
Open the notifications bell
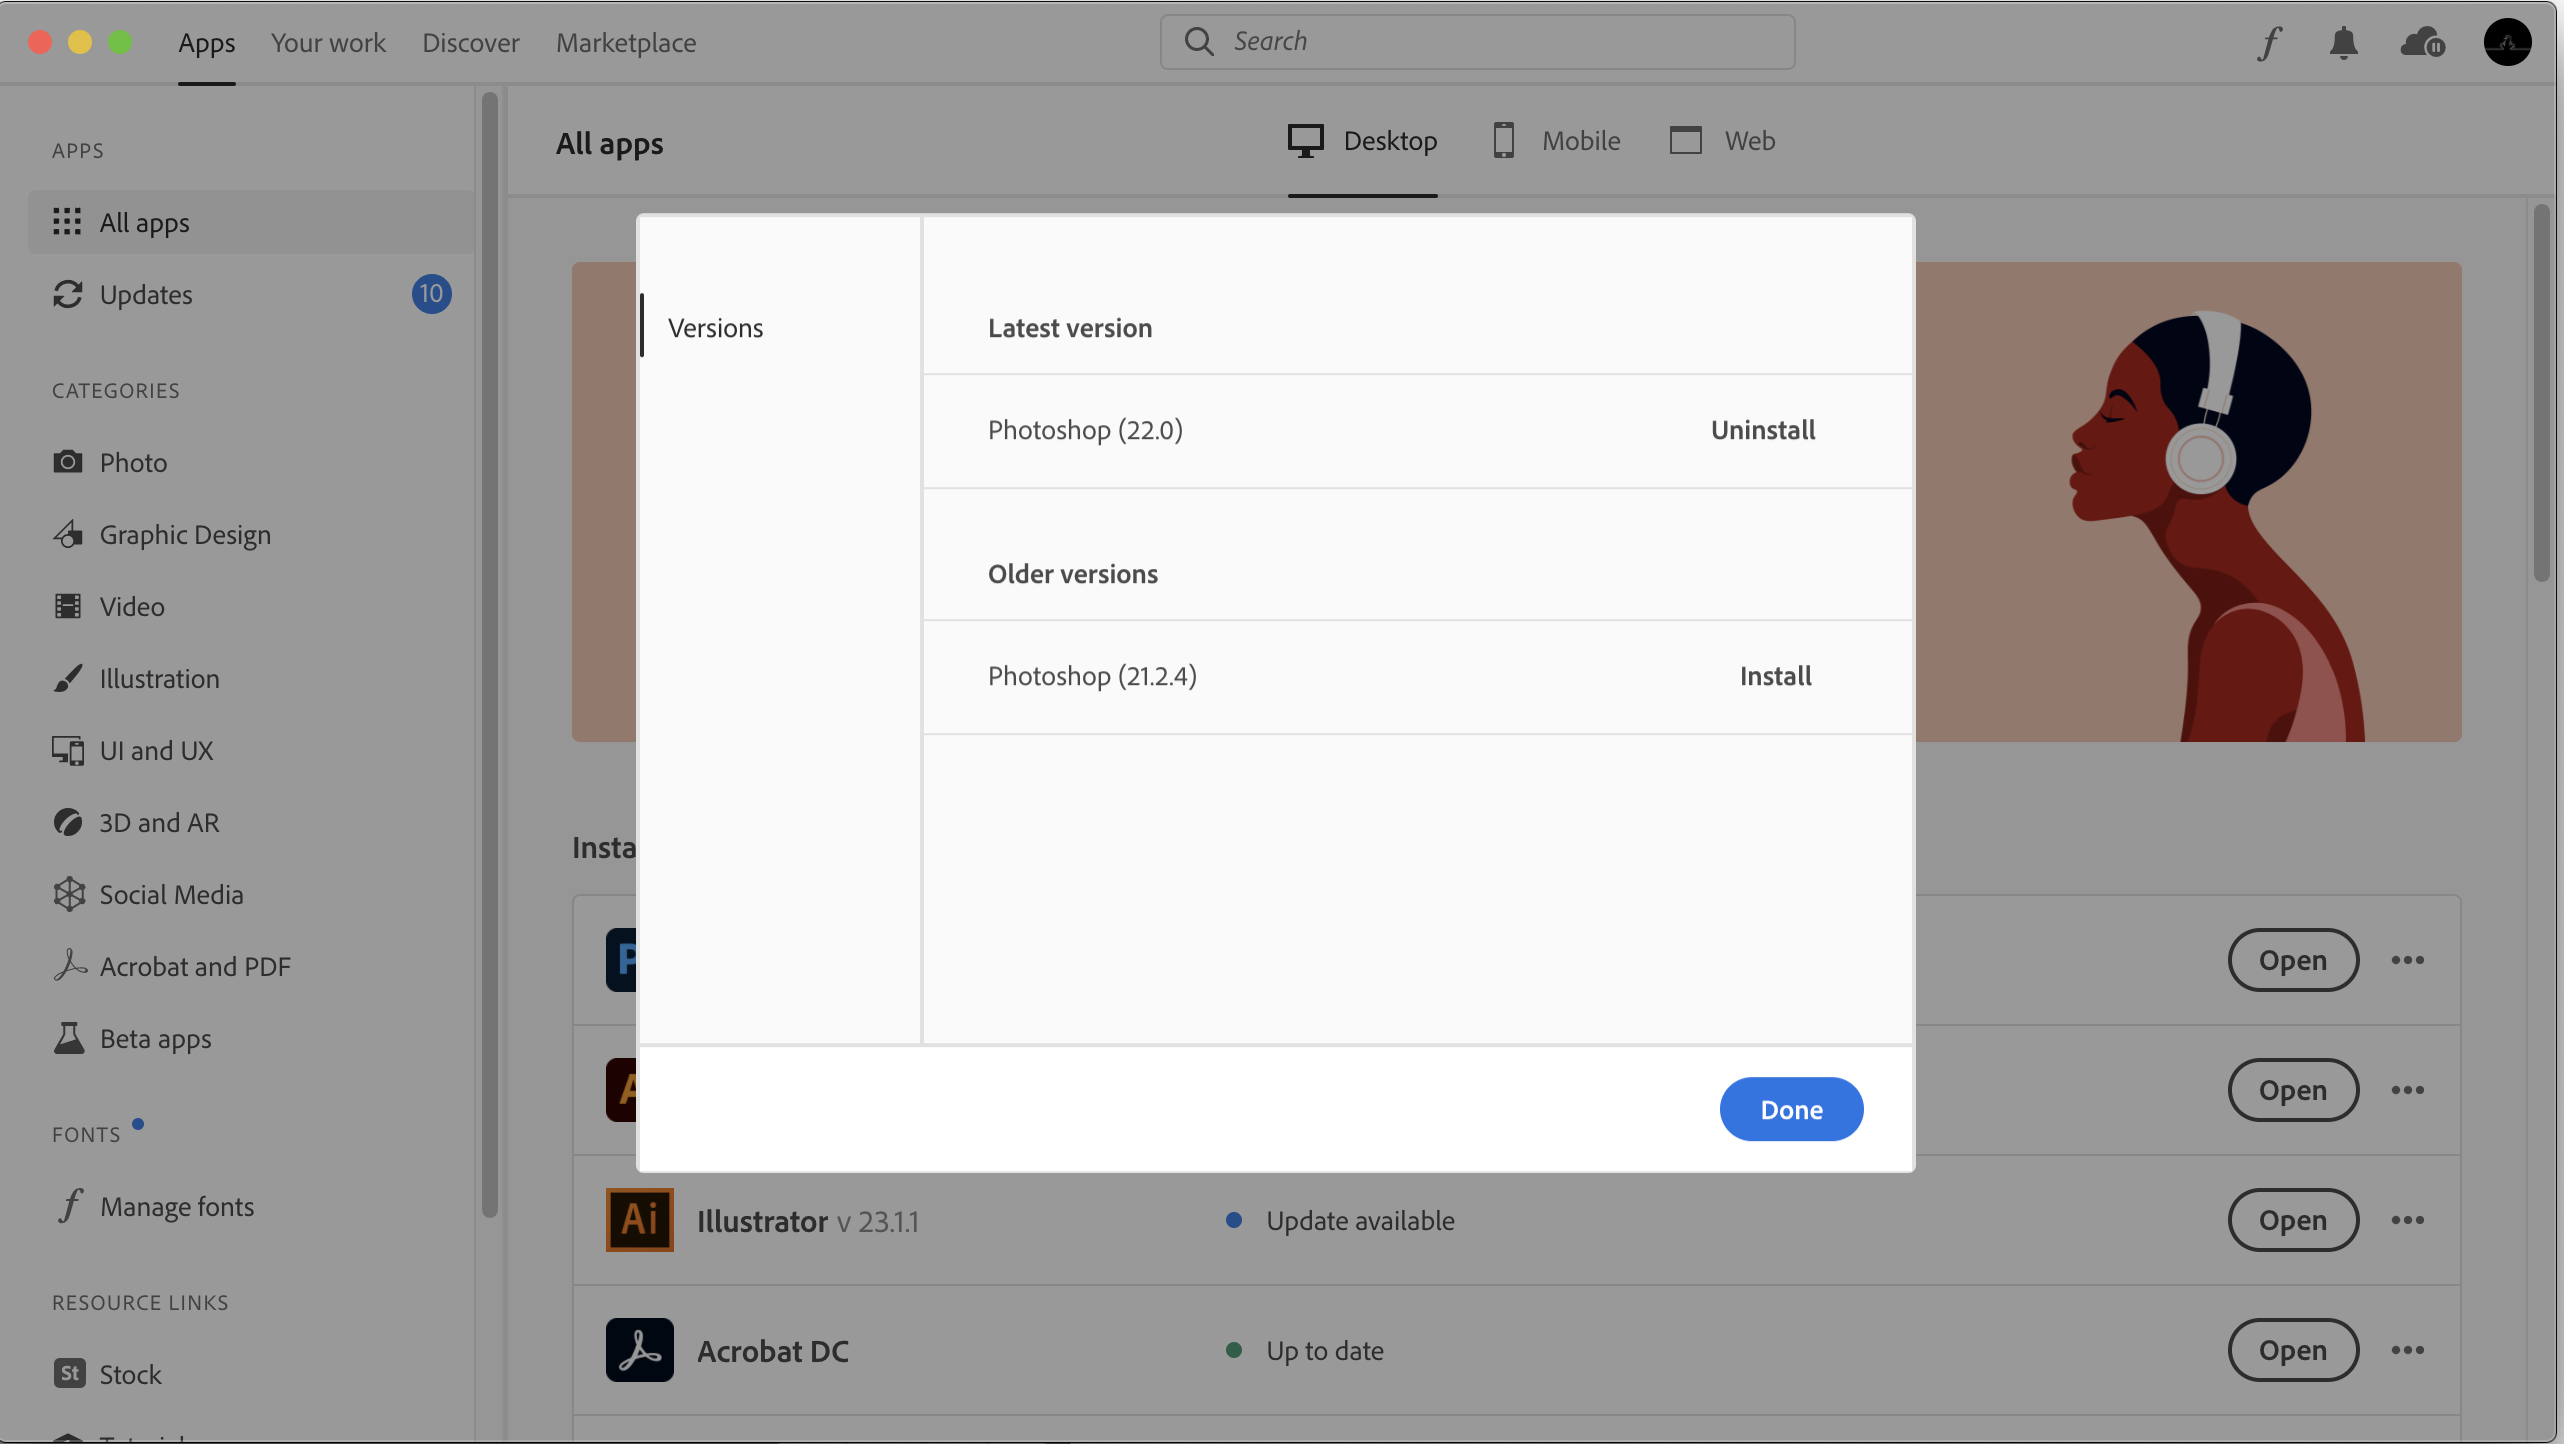coord(2343,43)
